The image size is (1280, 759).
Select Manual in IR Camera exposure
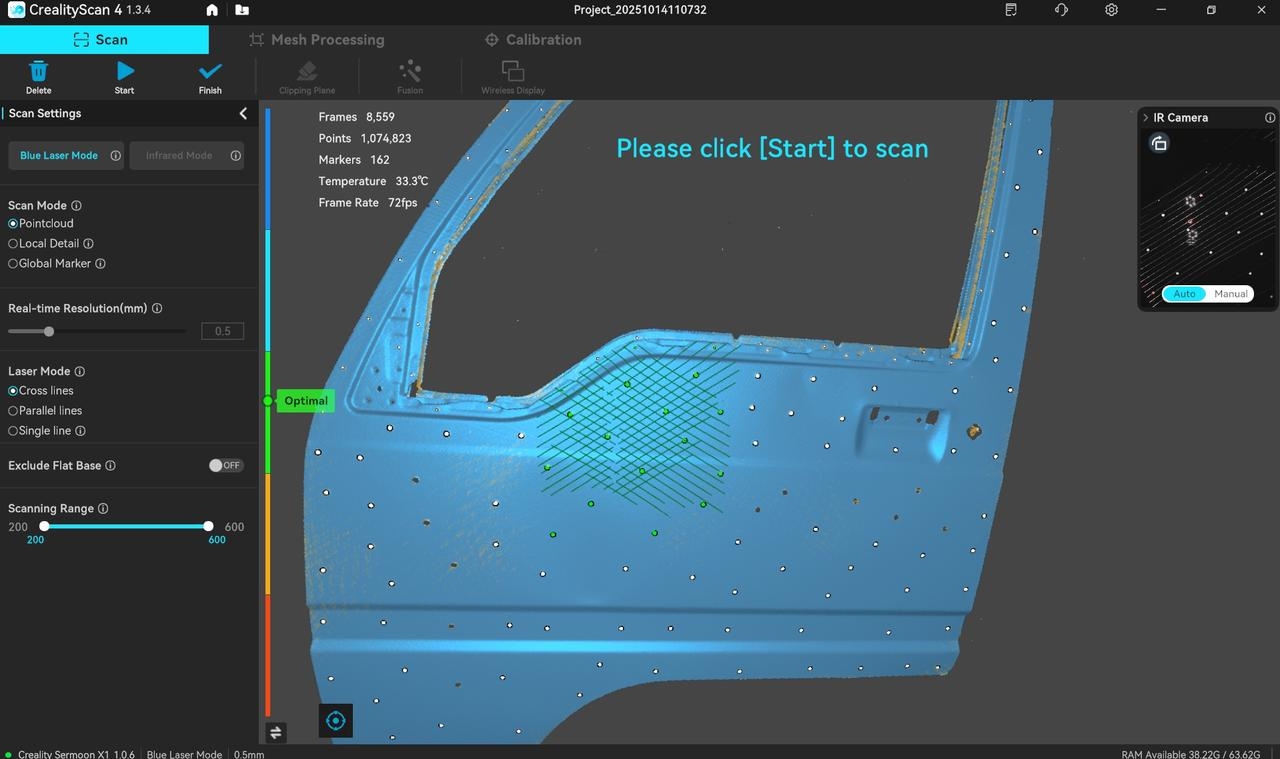click(x=1230, y=294)
